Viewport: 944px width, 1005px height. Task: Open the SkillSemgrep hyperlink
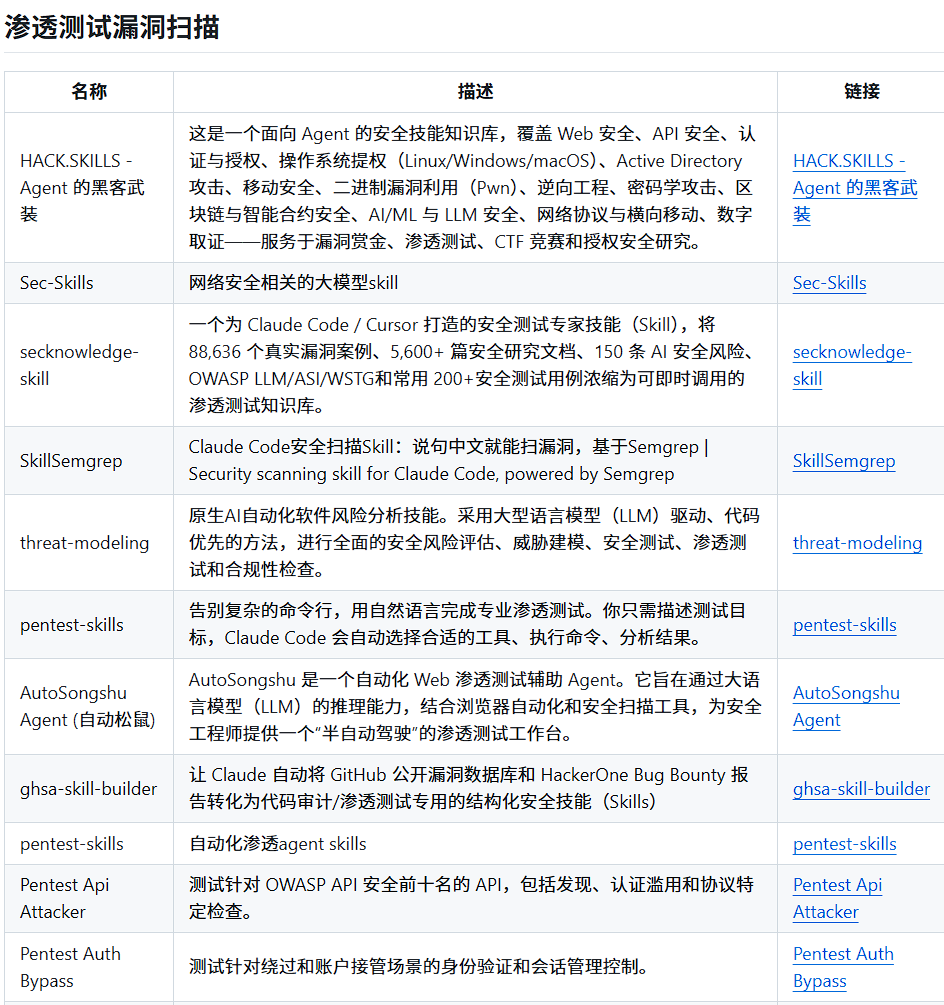843,461
